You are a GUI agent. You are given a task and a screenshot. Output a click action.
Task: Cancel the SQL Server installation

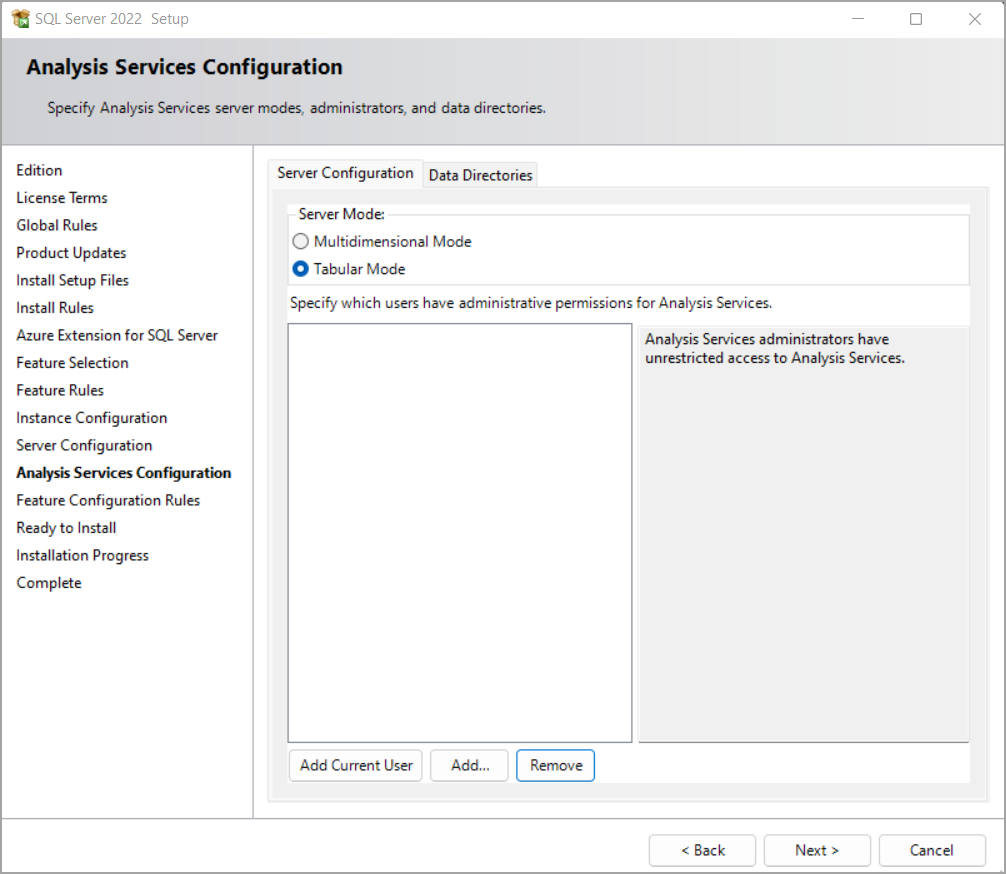point(932,850)
